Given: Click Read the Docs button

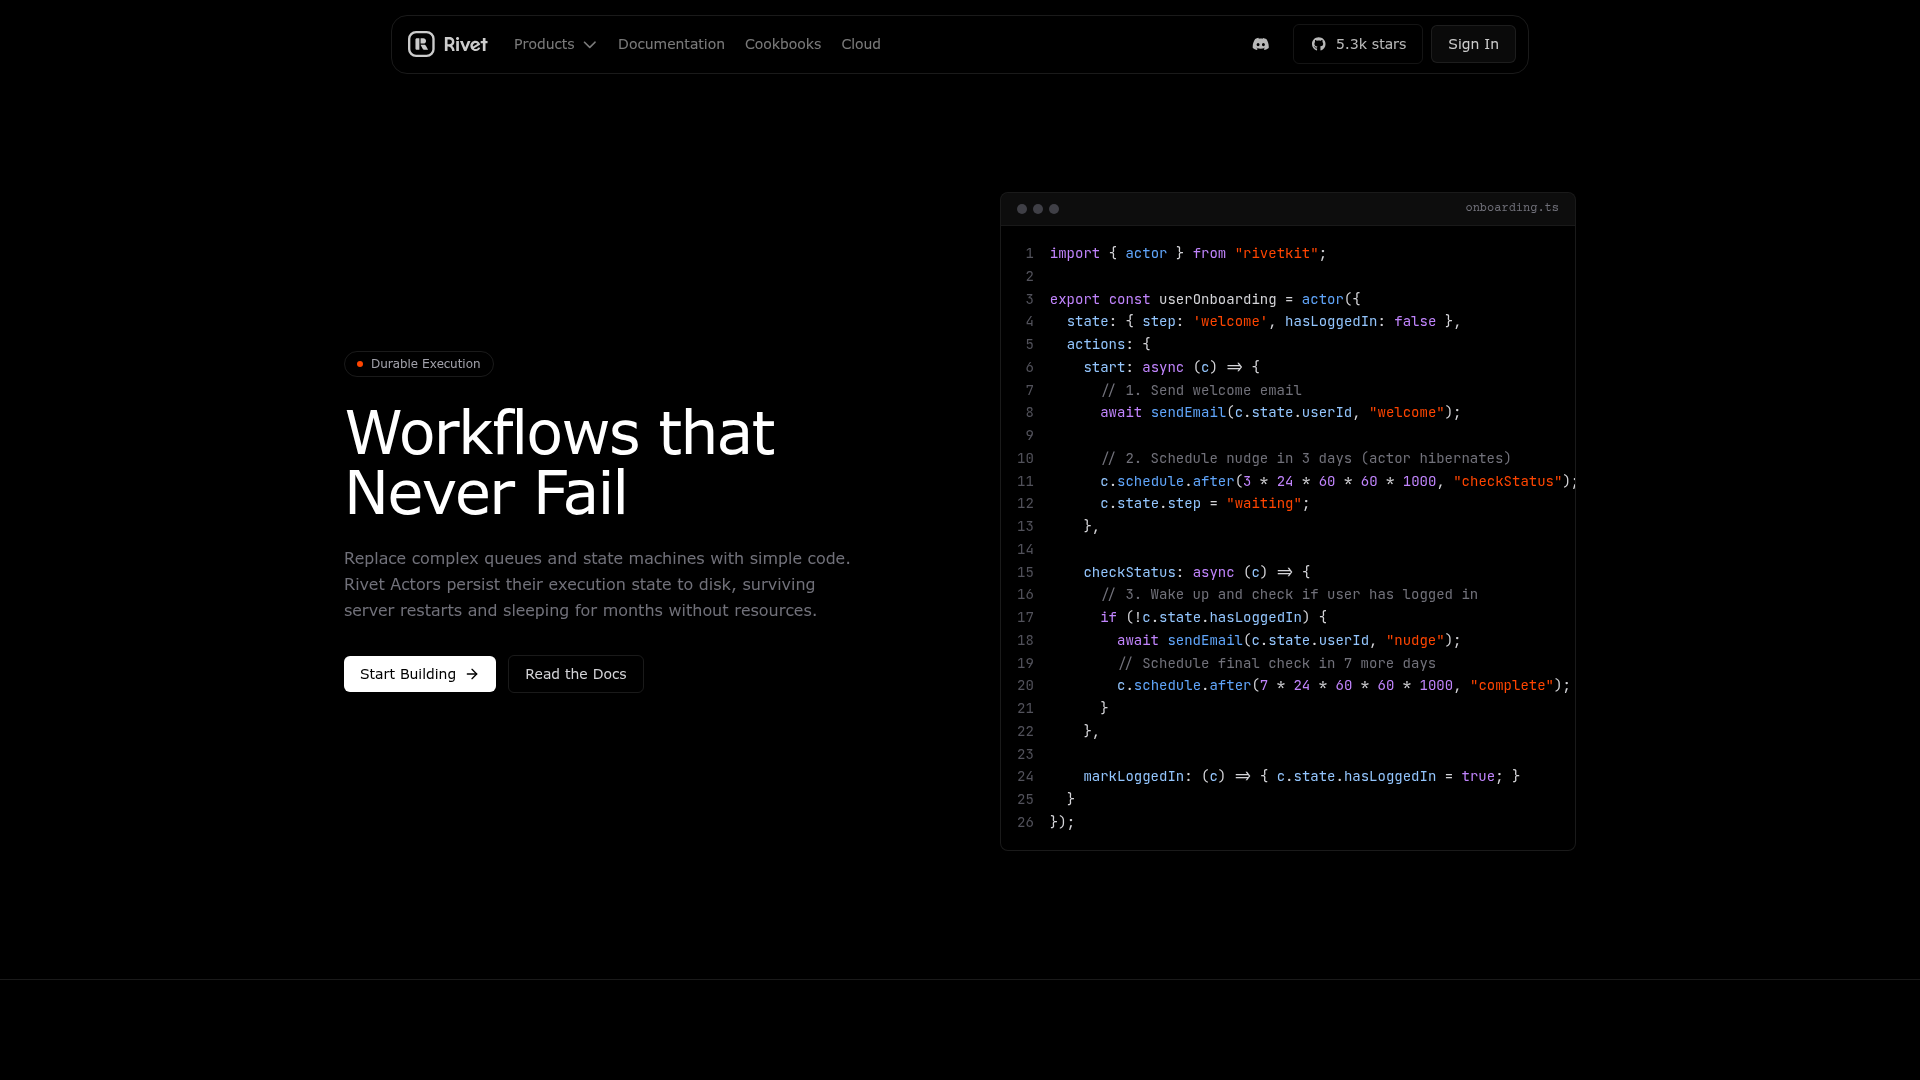Looking at the screenshot, I should [576, 674].
